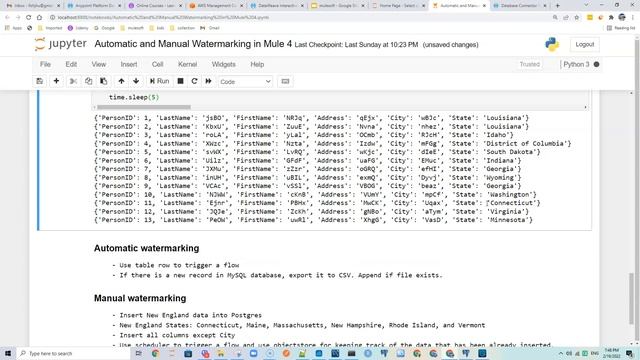Open the Widgets menu
This screenshot has width=640, height=360.
pos(223,64)
